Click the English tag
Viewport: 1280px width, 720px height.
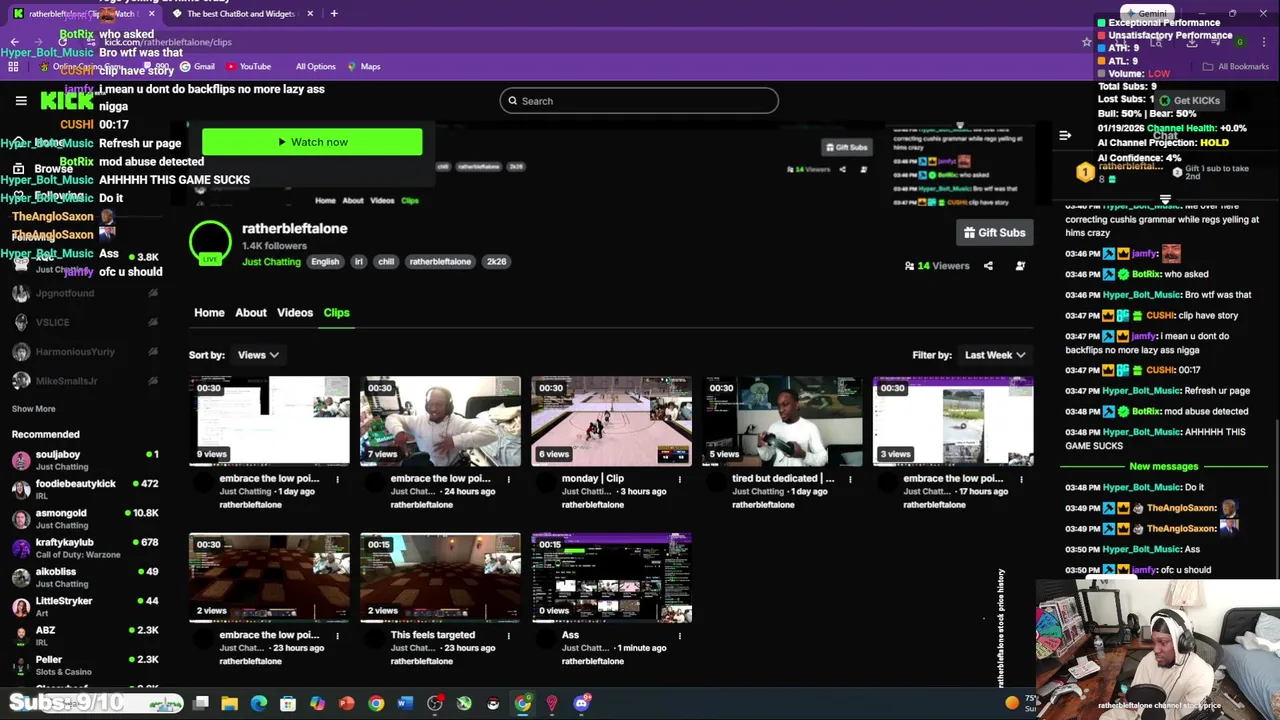point(325,262)
